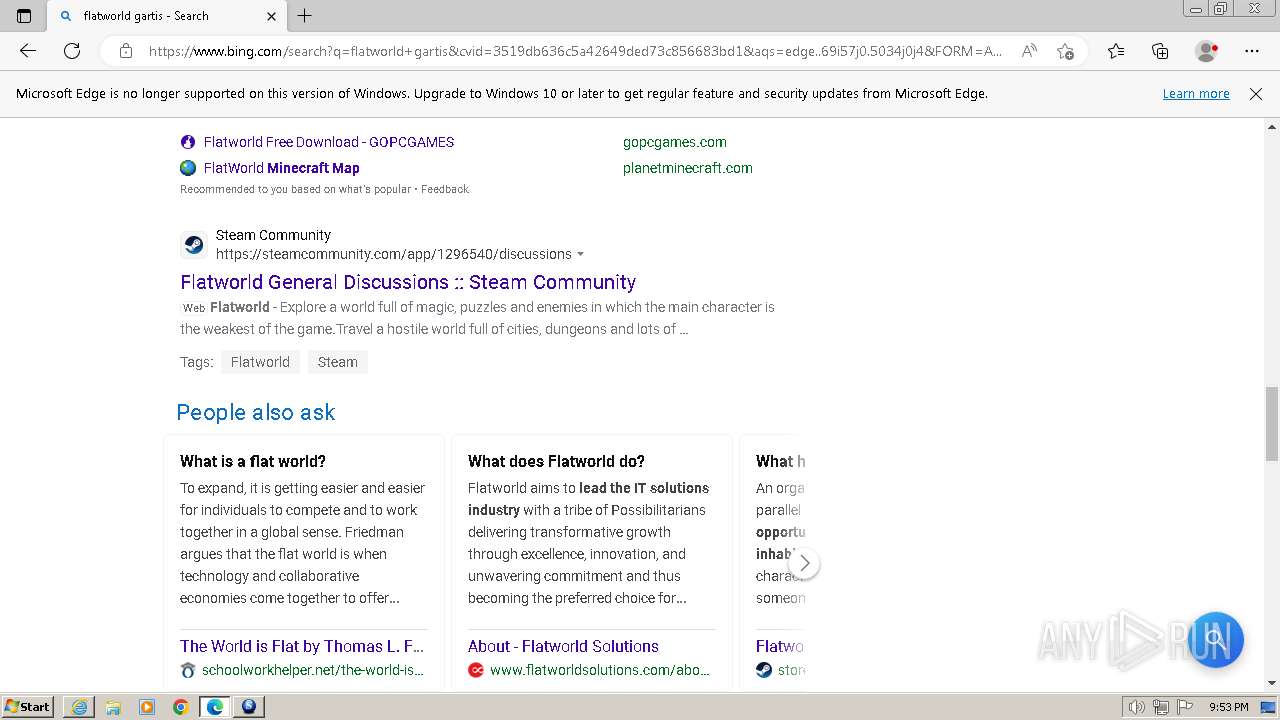
Task: Click the Action Center flag tray icon
Action: 1184,707
